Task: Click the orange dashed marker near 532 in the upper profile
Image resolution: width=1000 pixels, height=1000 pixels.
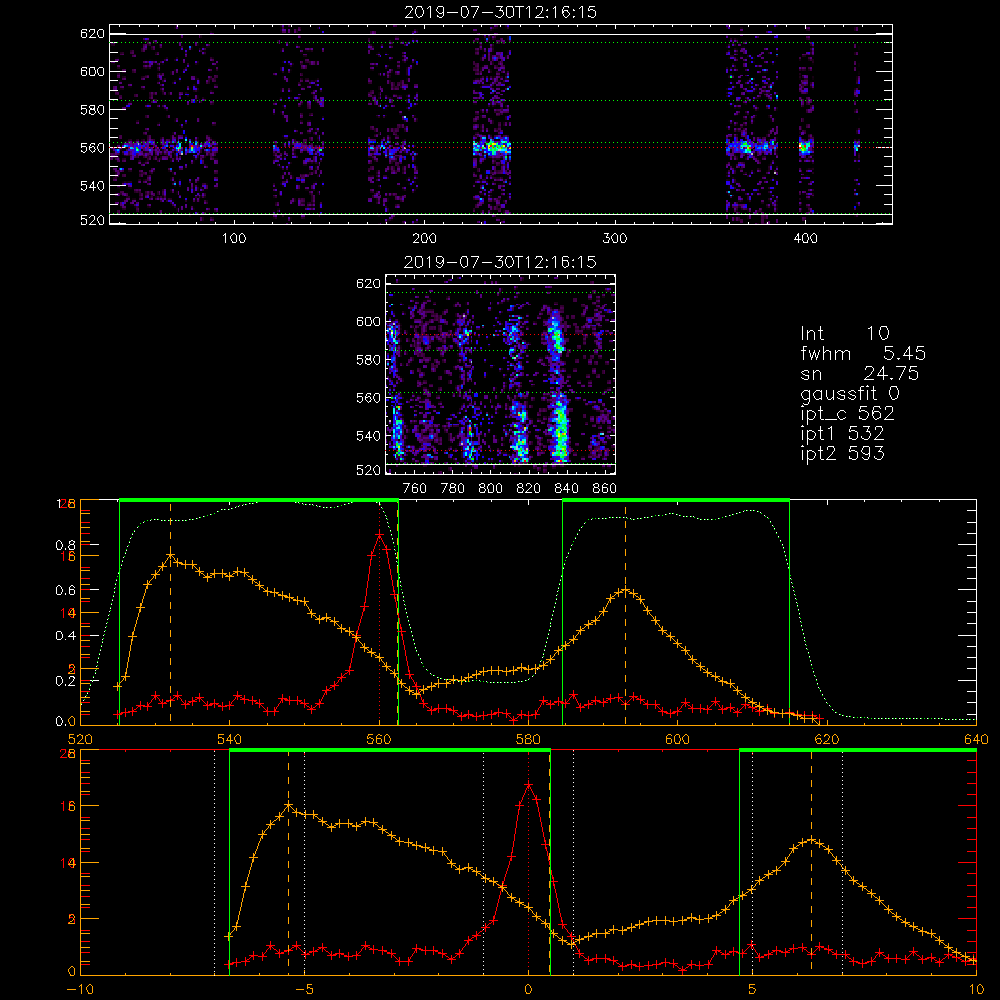Action: (170, 612)
